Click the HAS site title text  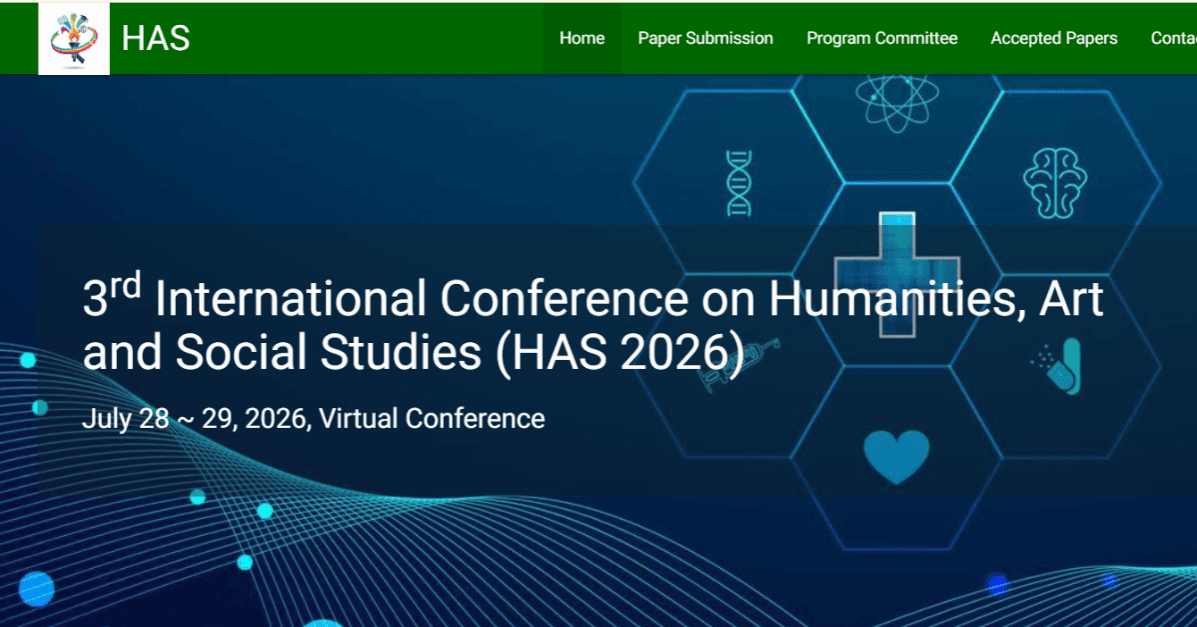click(x=156, y=38)
